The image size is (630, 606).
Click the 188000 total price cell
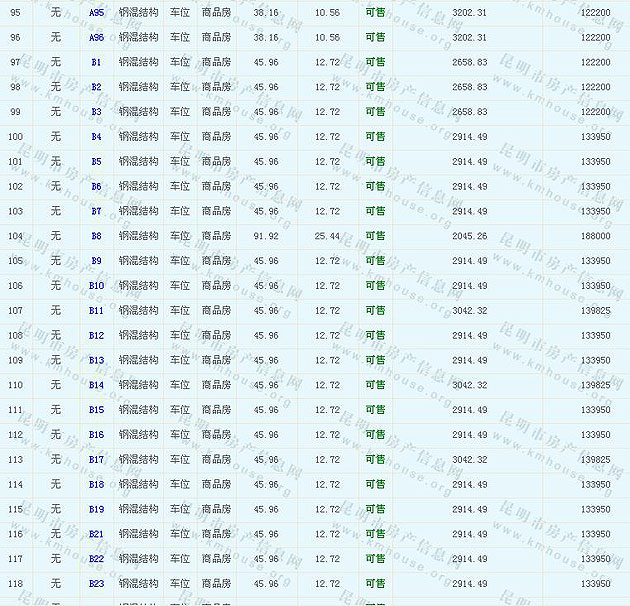(595, 236)
